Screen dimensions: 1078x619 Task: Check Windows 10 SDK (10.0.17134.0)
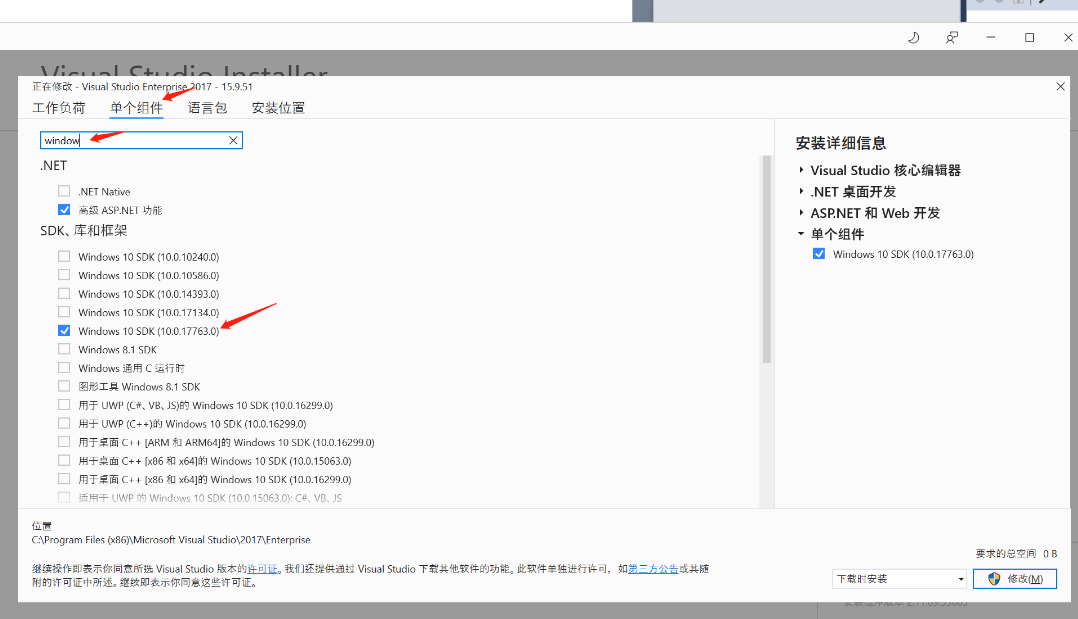point(64,312)
